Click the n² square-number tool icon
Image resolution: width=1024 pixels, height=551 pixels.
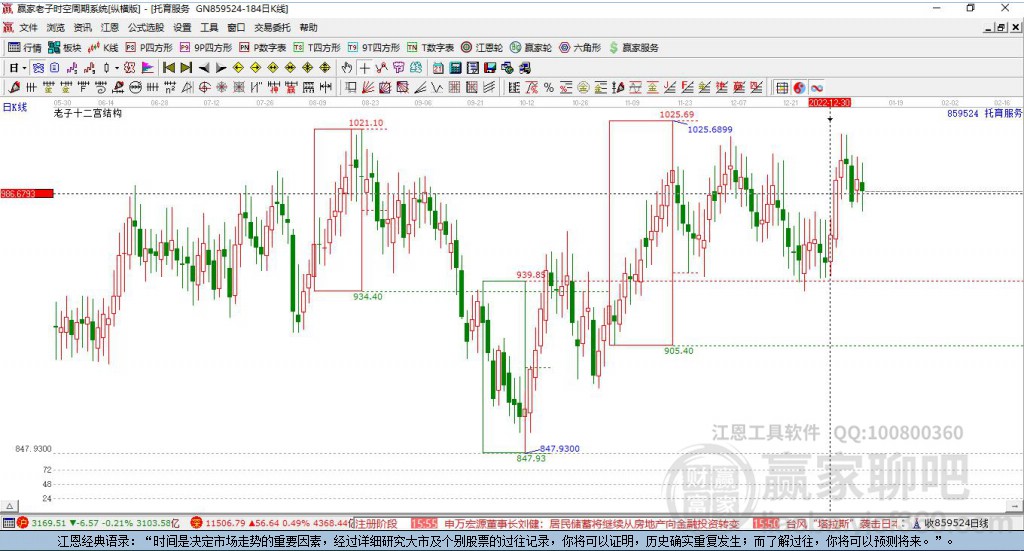click(170, 87)
